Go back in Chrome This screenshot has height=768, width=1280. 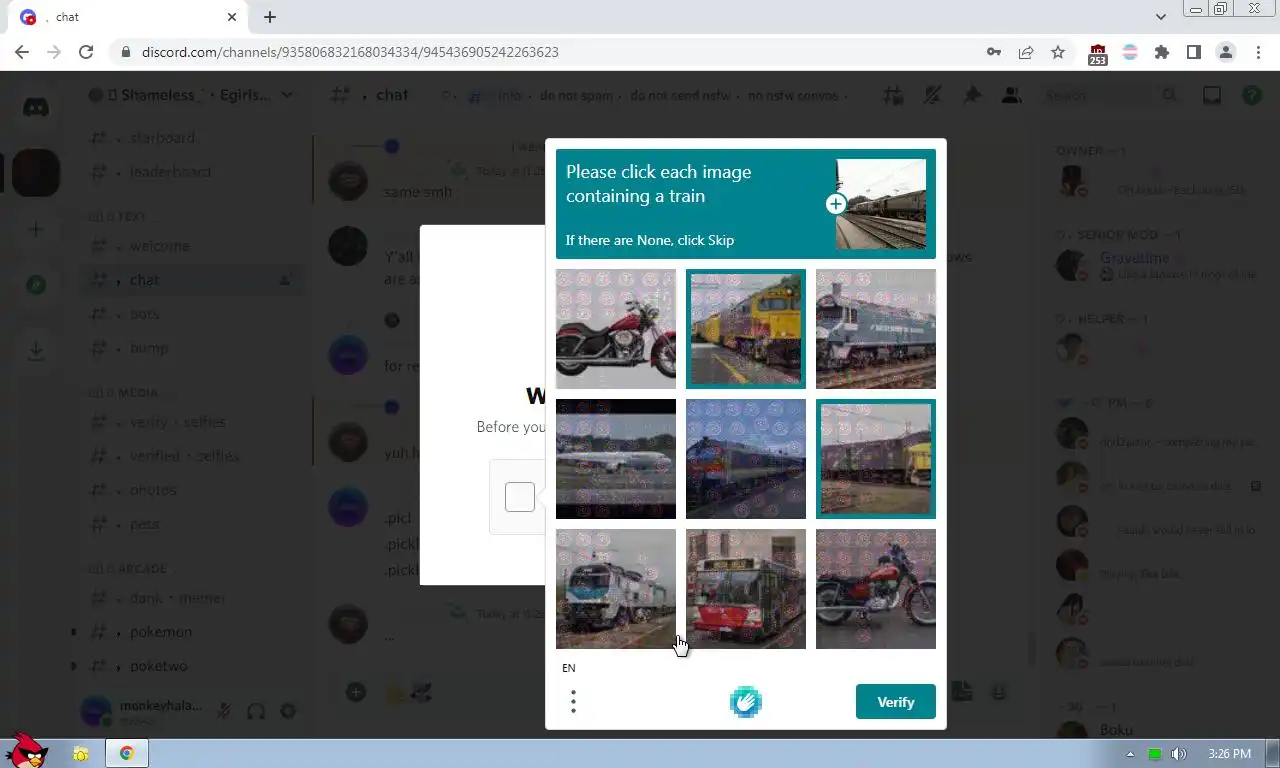pyautogui.click(x=22, y=52)
